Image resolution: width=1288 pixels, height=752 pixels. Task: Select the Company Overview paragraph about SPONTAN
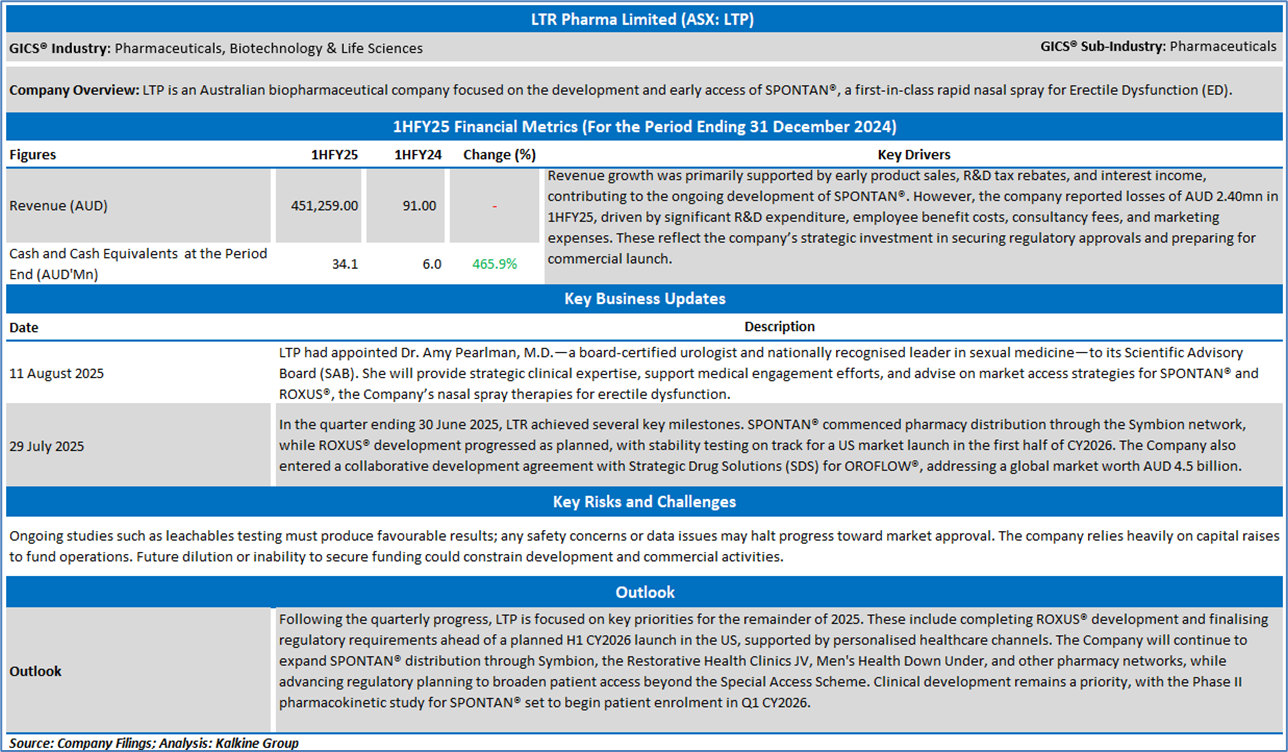[621, 90]
